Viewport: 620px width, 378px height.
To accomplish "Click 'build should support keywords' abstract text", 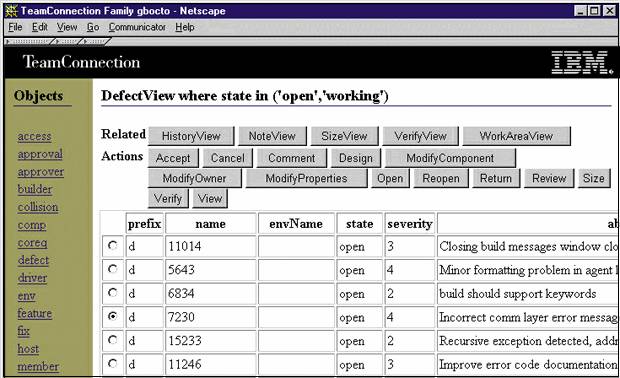I will click(518, 293).
